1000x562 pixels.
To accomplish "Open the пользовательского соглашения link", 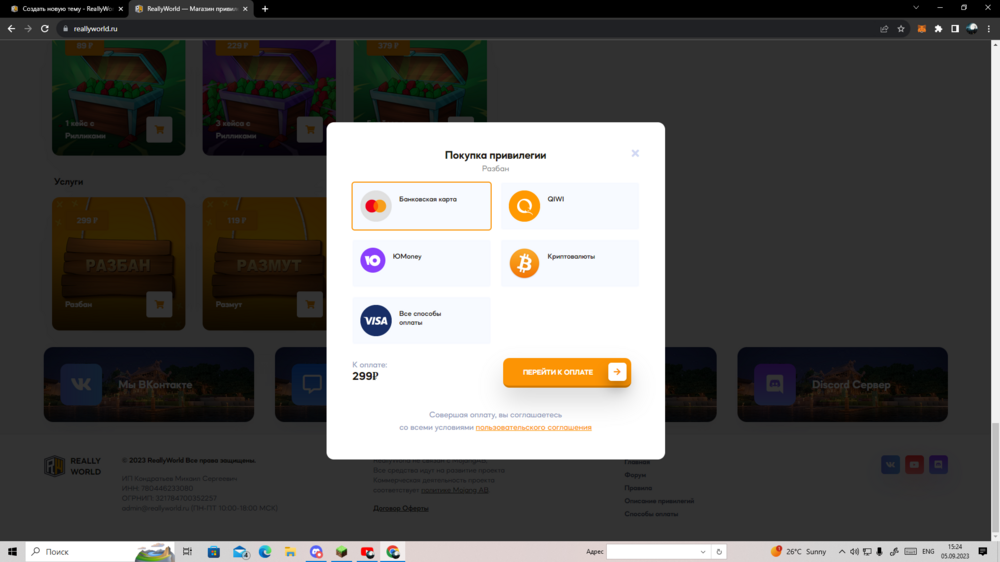I will (x=533, y=427).
